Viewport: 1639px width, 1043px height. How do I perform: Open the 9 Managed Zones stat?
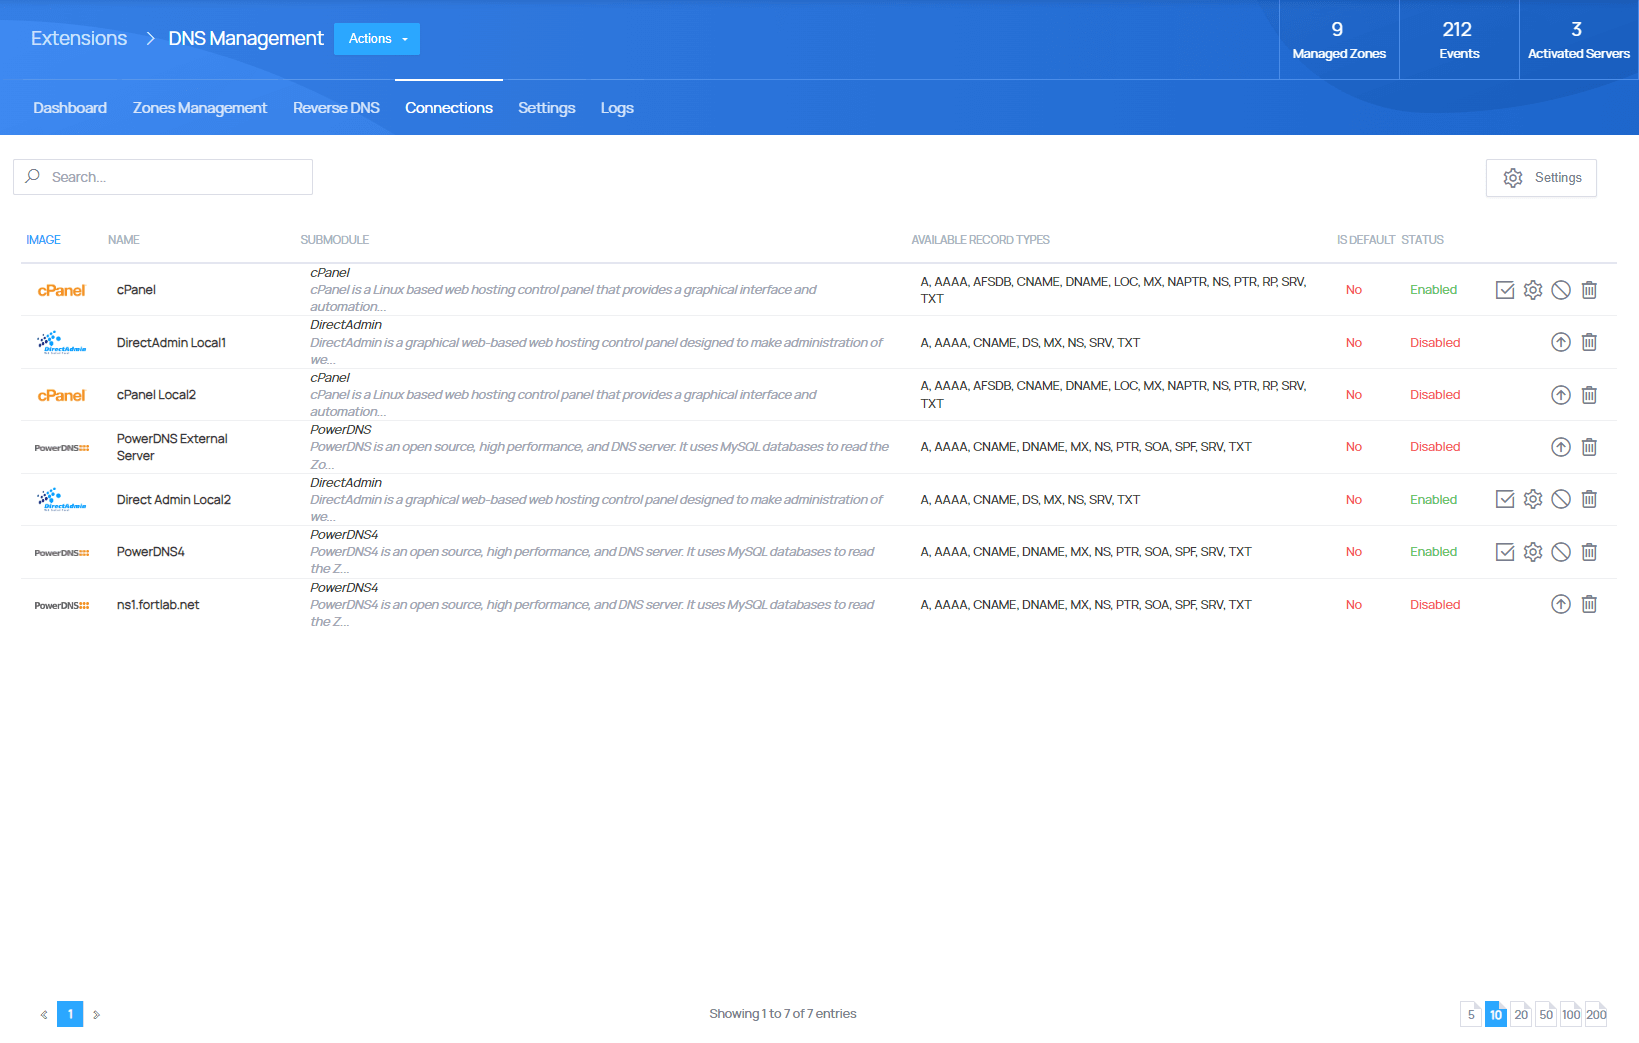1339,40
